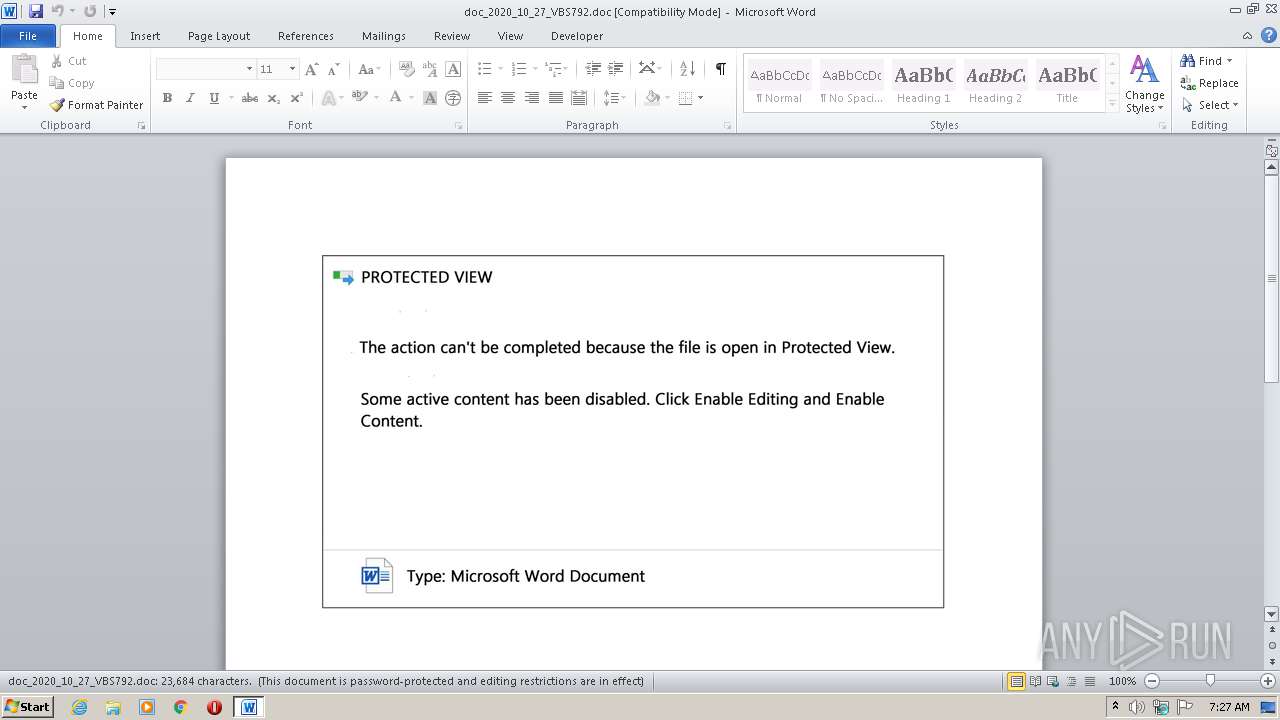Click the Cut scissors icon
1280x720 pixels.
click(x=56, y=61)
